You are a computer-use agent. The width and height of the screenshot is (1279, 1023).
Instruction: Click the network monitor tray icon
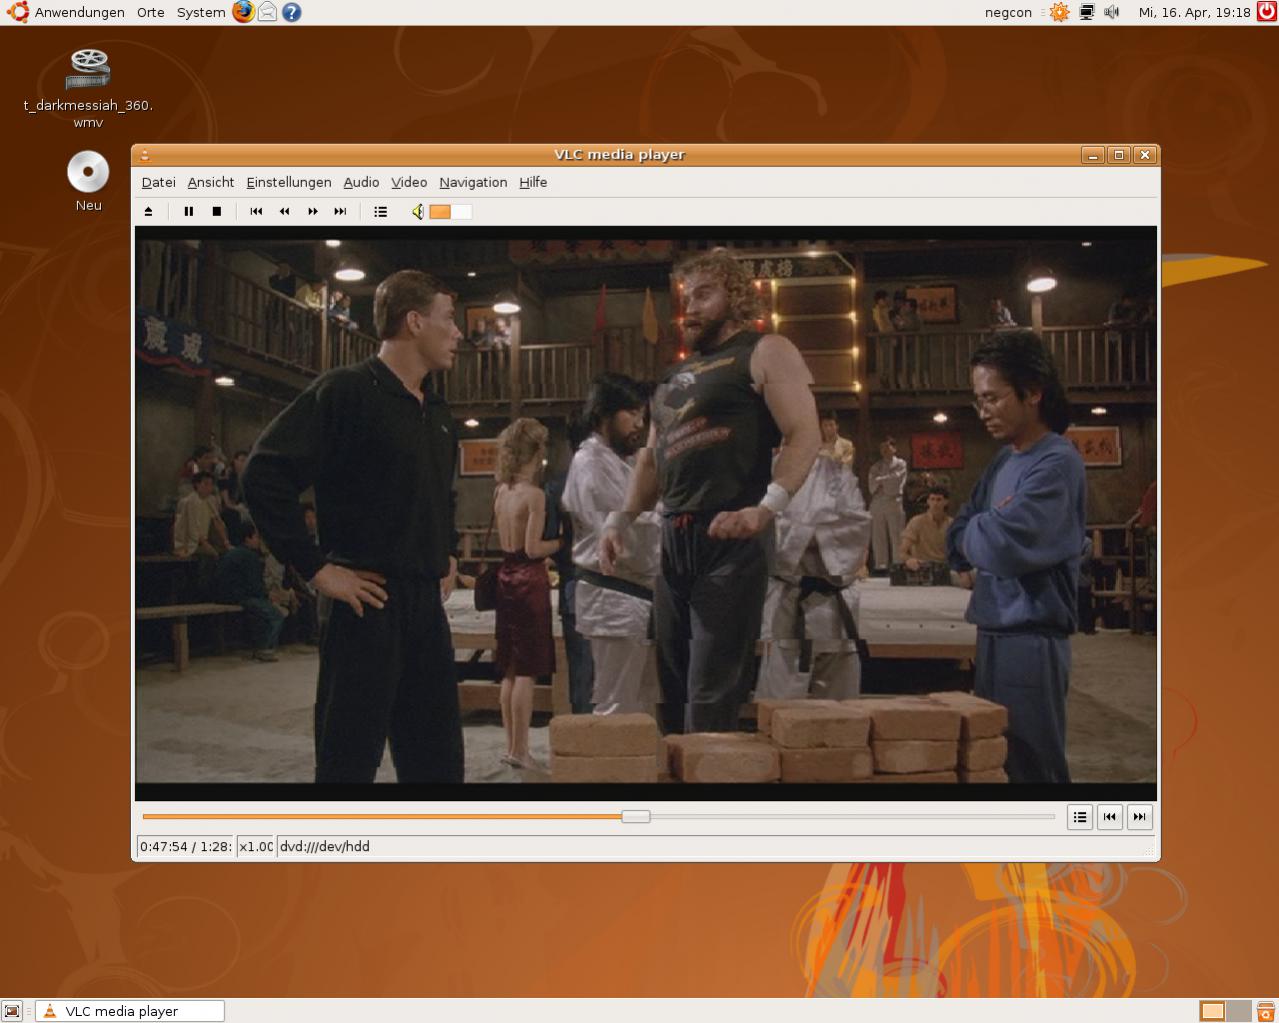(x=1086, y=12)
